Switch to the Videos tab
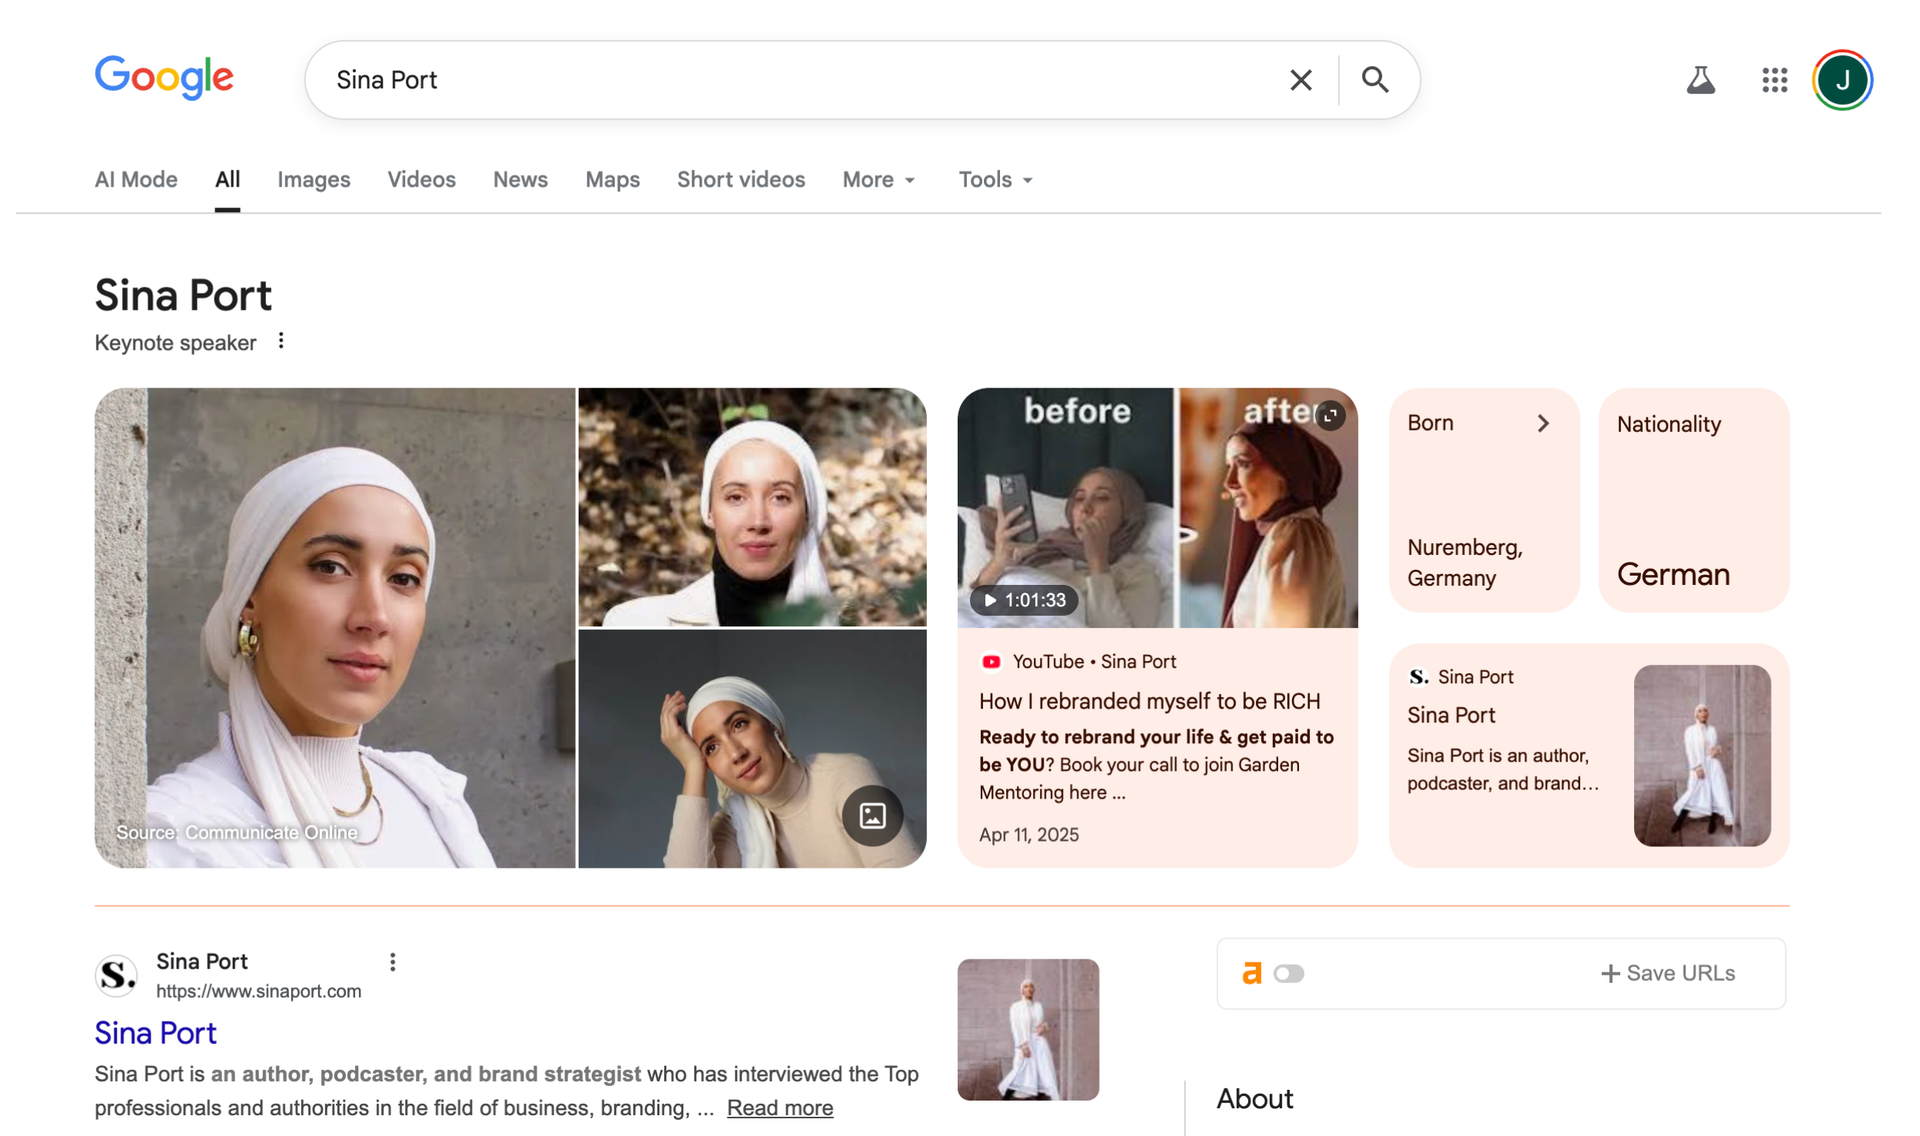1920x1136 pixels. click(x=421, y=180)
